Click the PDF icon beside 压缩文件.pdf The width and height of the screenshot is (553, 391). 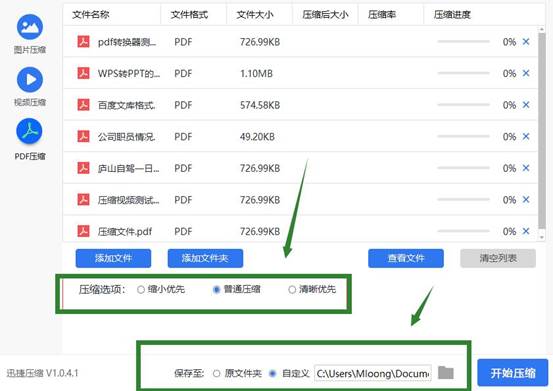[x=84, y=231]
